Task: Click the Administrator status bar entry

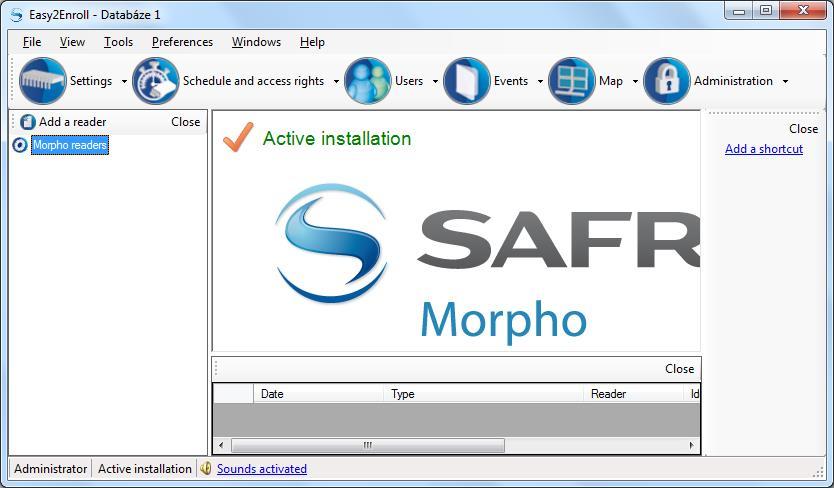Action: pos(51,469)
